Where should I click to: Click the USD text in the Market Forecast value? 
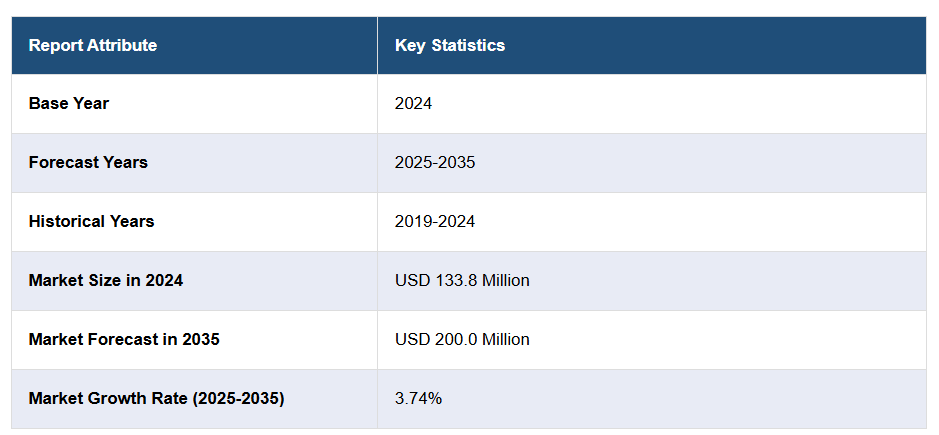(x=411, y=339)
